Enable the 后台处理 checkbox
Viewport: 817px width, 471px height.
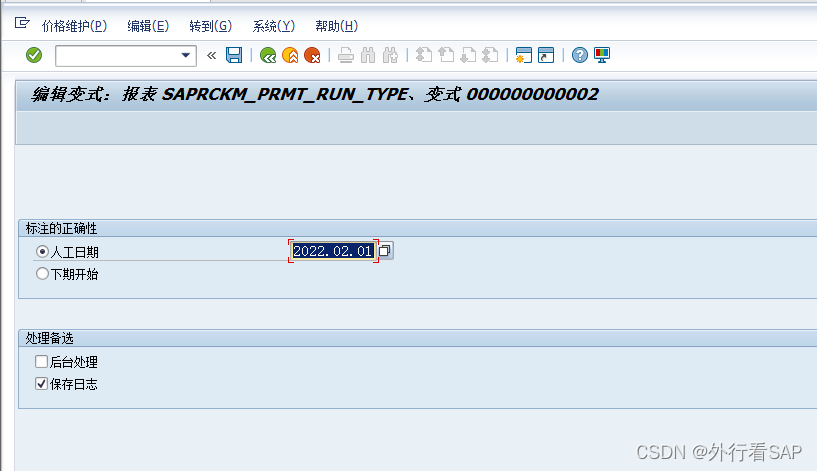click(41, 362)
